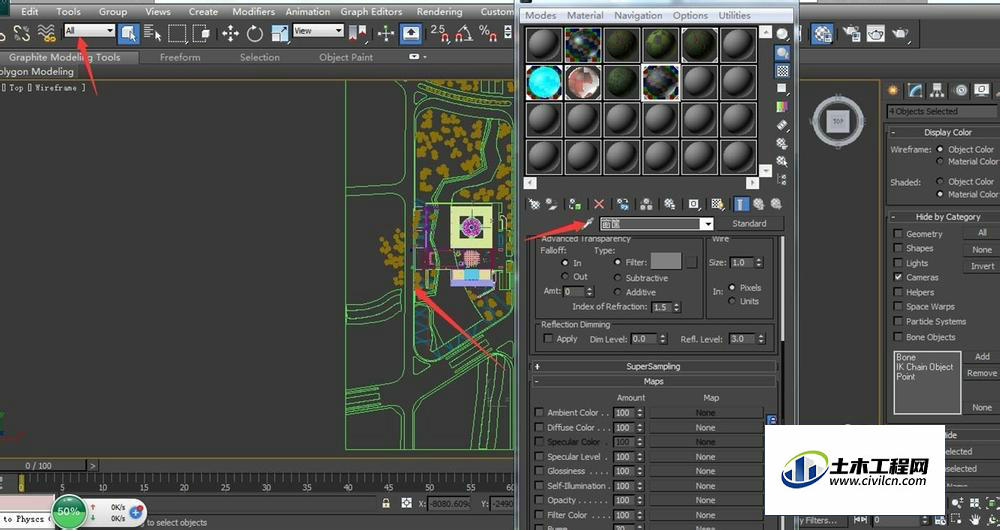Uncheck the Cameras hide checkbox

point(898,277)
